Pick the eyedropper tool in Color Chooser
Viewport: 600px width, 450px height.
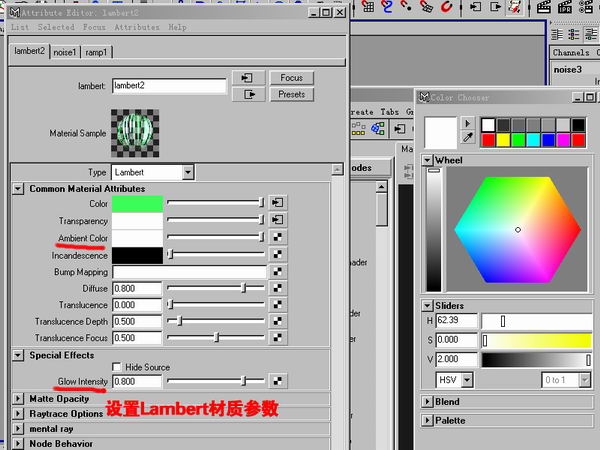[x=468, y=137]
